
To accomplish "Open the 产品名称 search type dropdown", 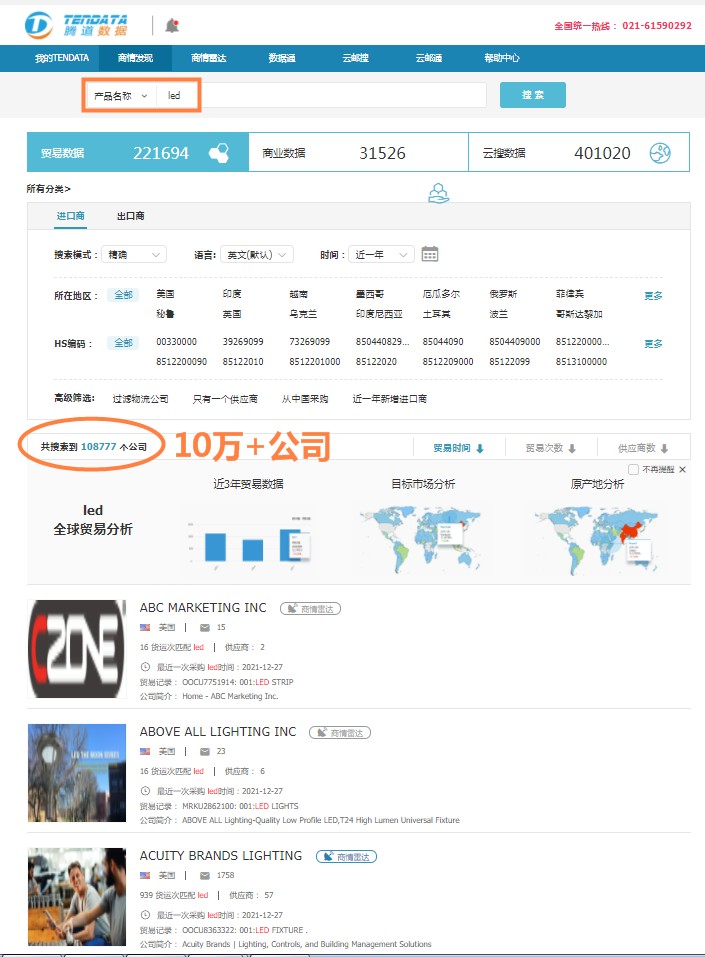I will (x=121, y=96).
